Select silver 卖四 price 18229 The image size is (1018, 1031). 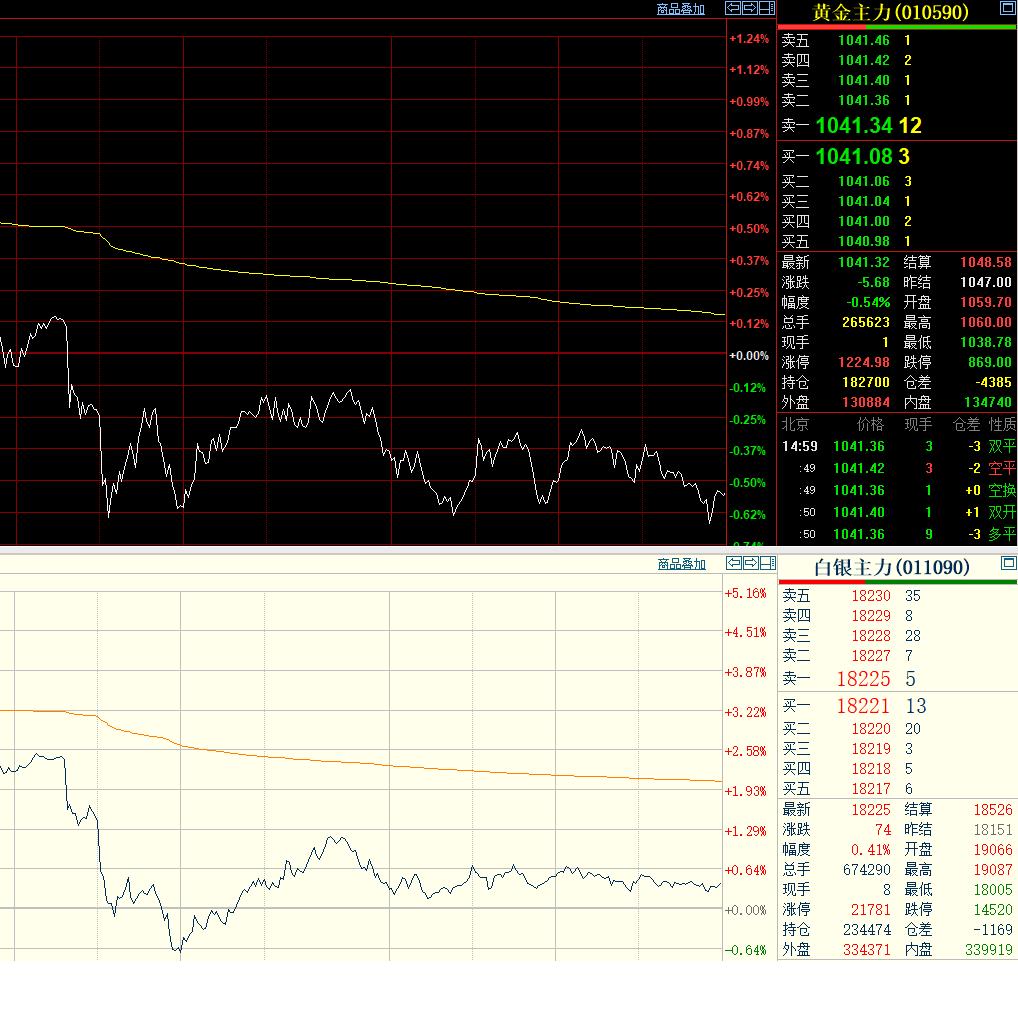[871, 616]
